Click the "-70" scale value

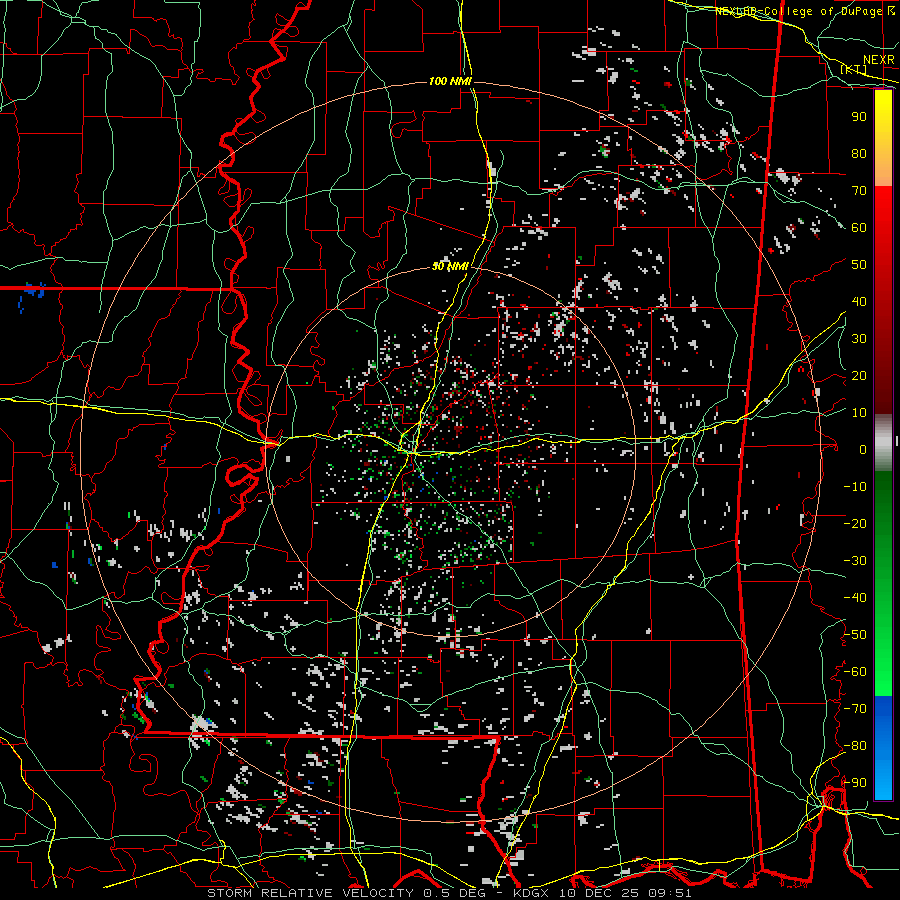tap(855, 709)
